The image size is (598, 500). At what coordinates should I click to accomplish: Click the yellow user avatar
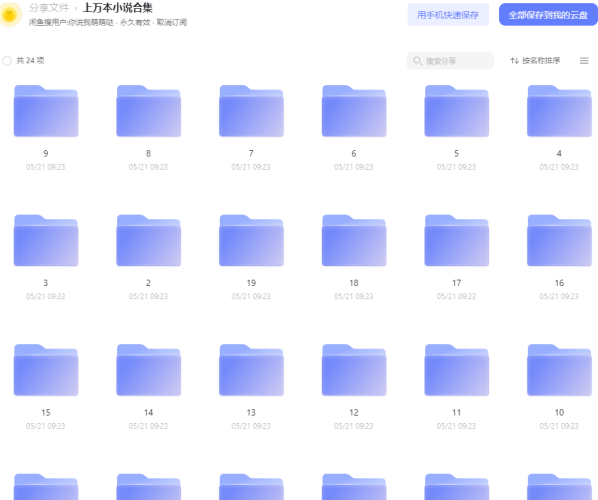coord(10,14)
